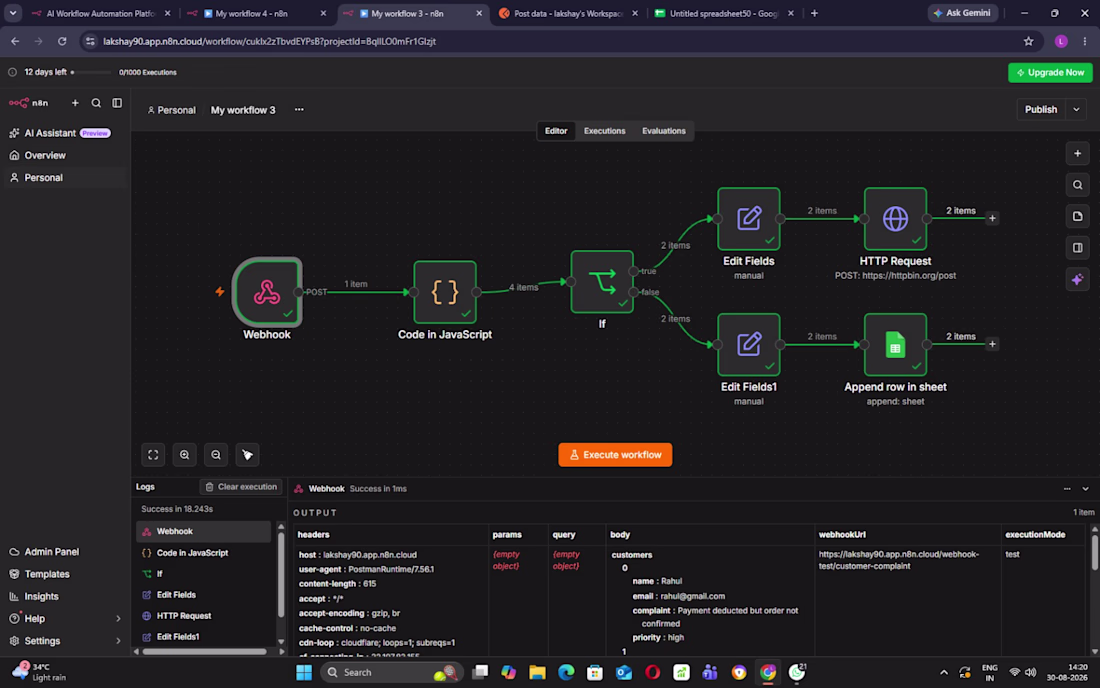This screenshot has height=688, width=1100.
Task: Expand the Help submenu
Action: tap(118, 619)
